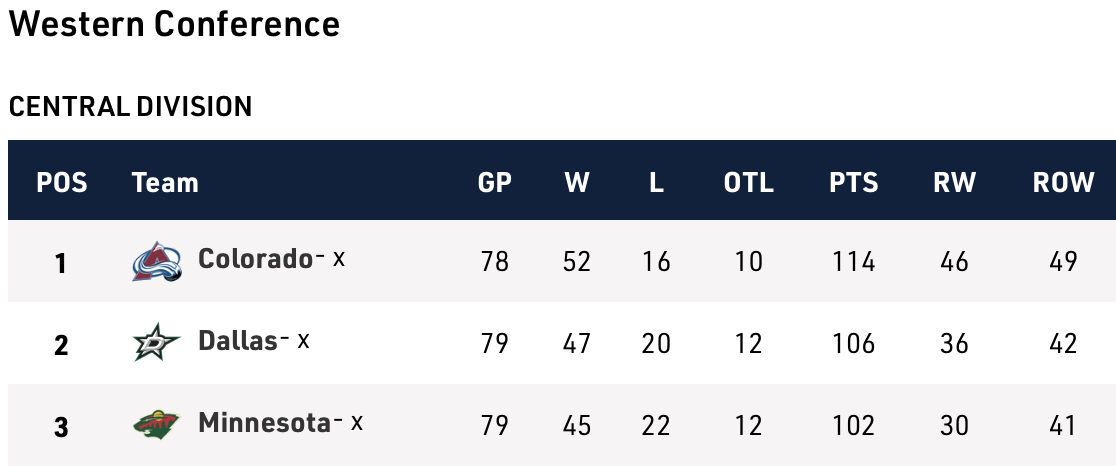The width and height of the screenshot is (1116, 466).
Task: Click Colorado's 114 points value
Action: coord(853,262)
